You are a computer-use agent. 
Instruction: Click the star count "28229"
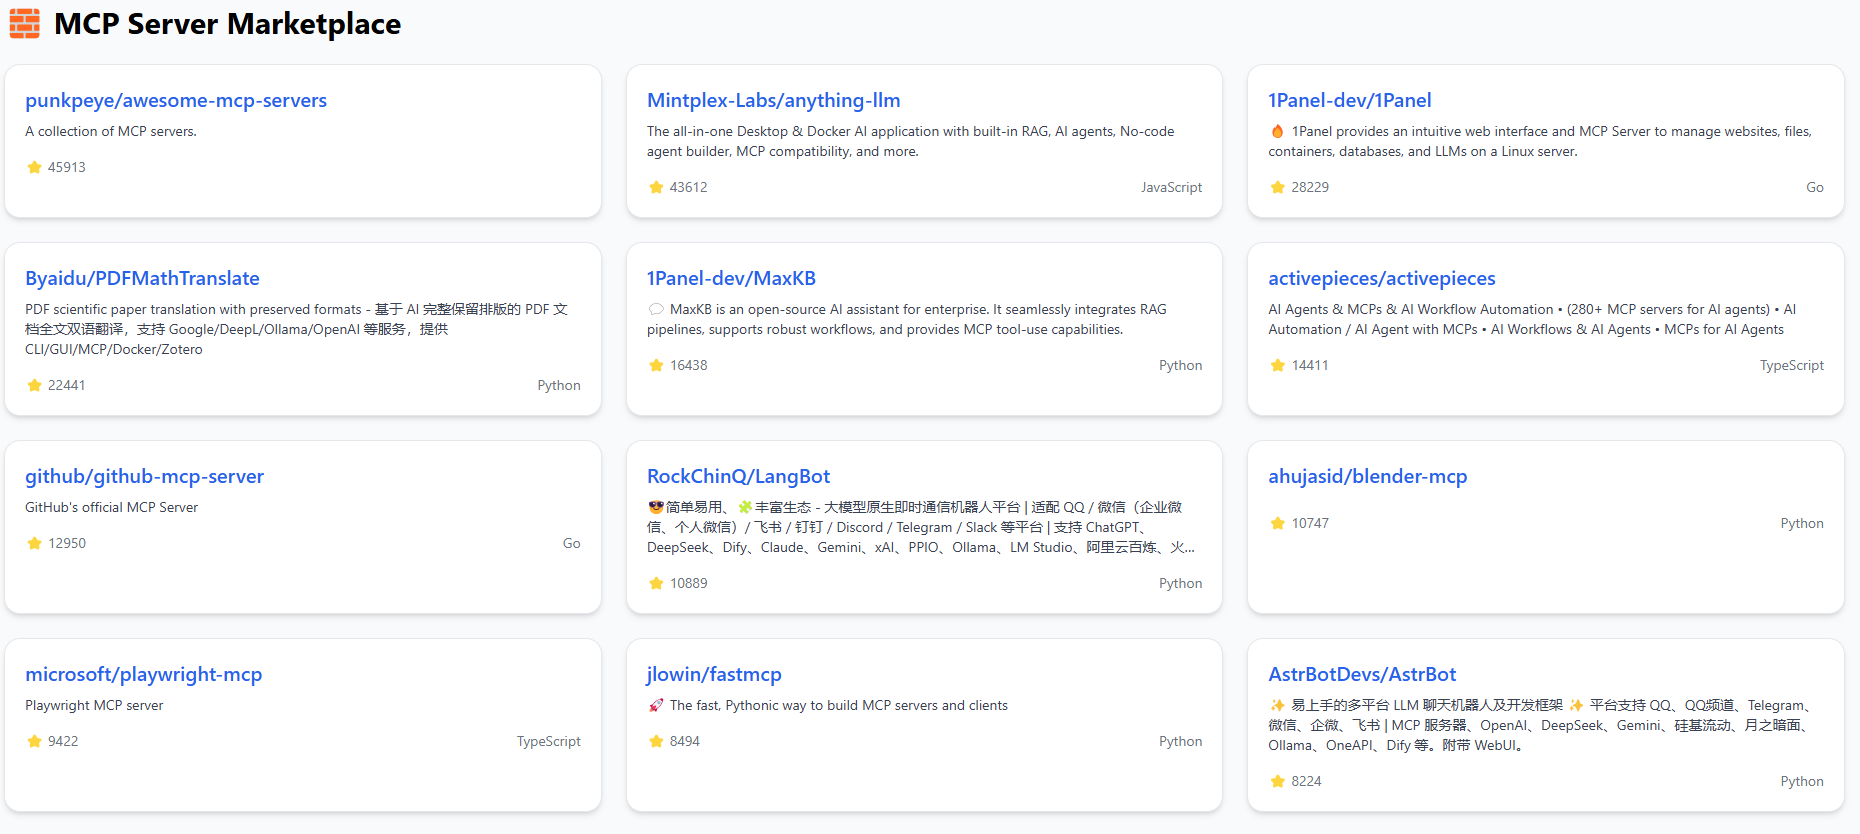tap(1310, 187)
